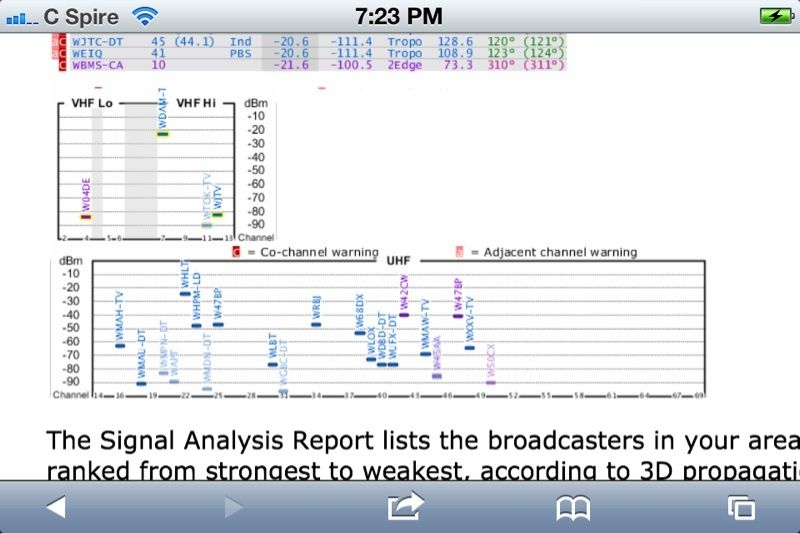The image size is (800, 534).
Task: Click the '108.9' distance value
Action: [455, 53]
